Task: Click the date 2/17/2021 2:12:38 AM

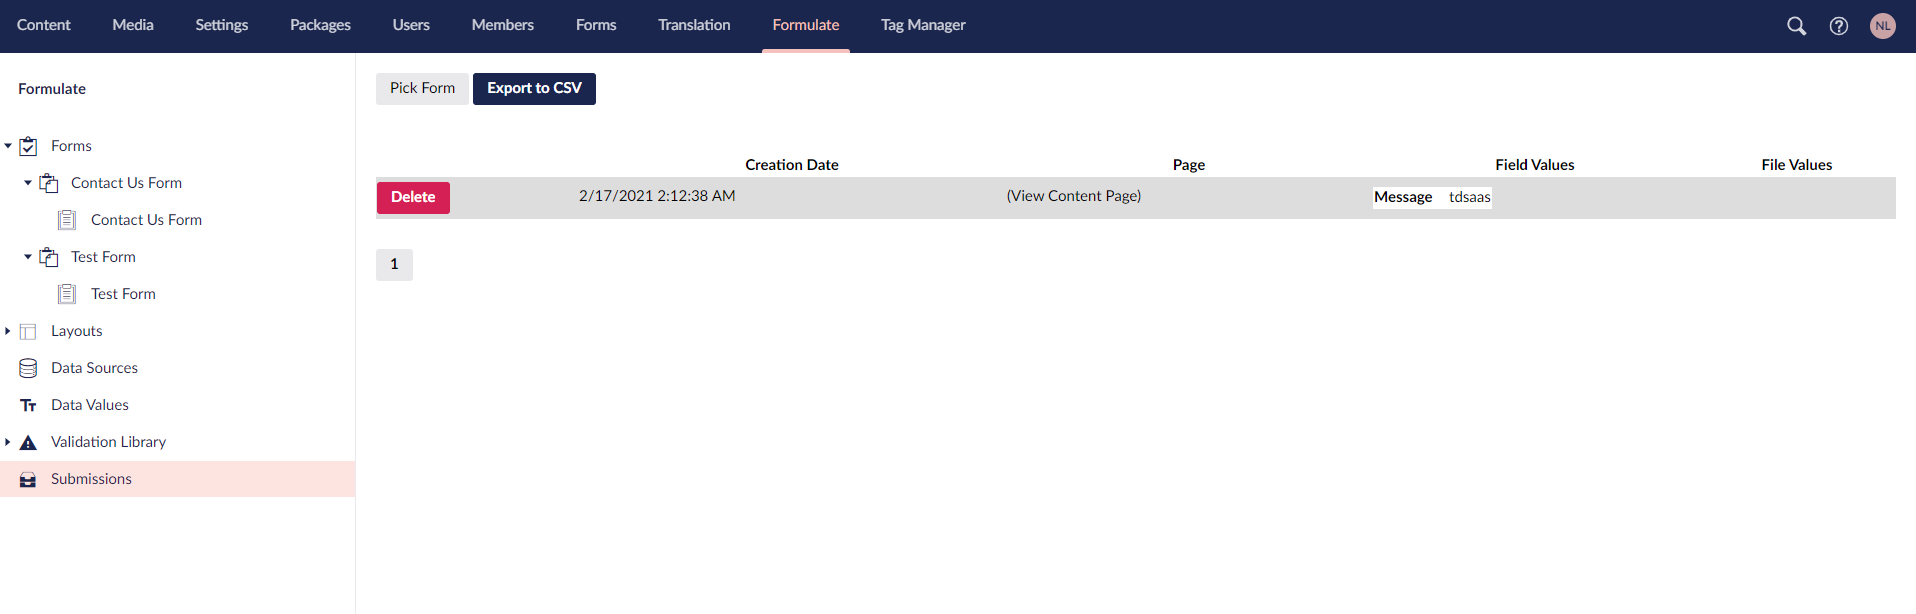Action: [x=657, y=196]
